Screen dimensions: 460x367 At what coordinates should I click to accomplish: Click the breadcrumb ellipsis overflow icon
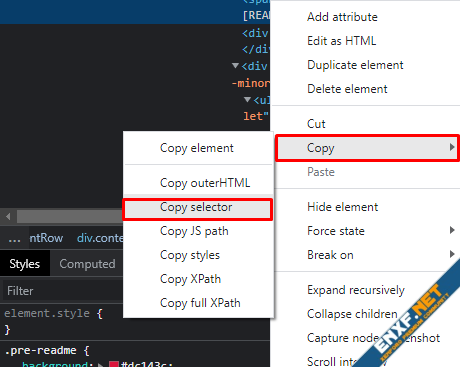14,239
